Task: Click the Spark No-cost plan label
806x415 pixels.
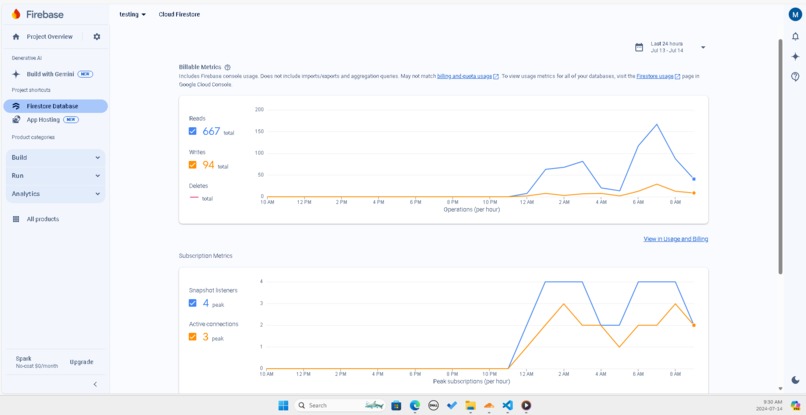Action: [x=36, y=362]
